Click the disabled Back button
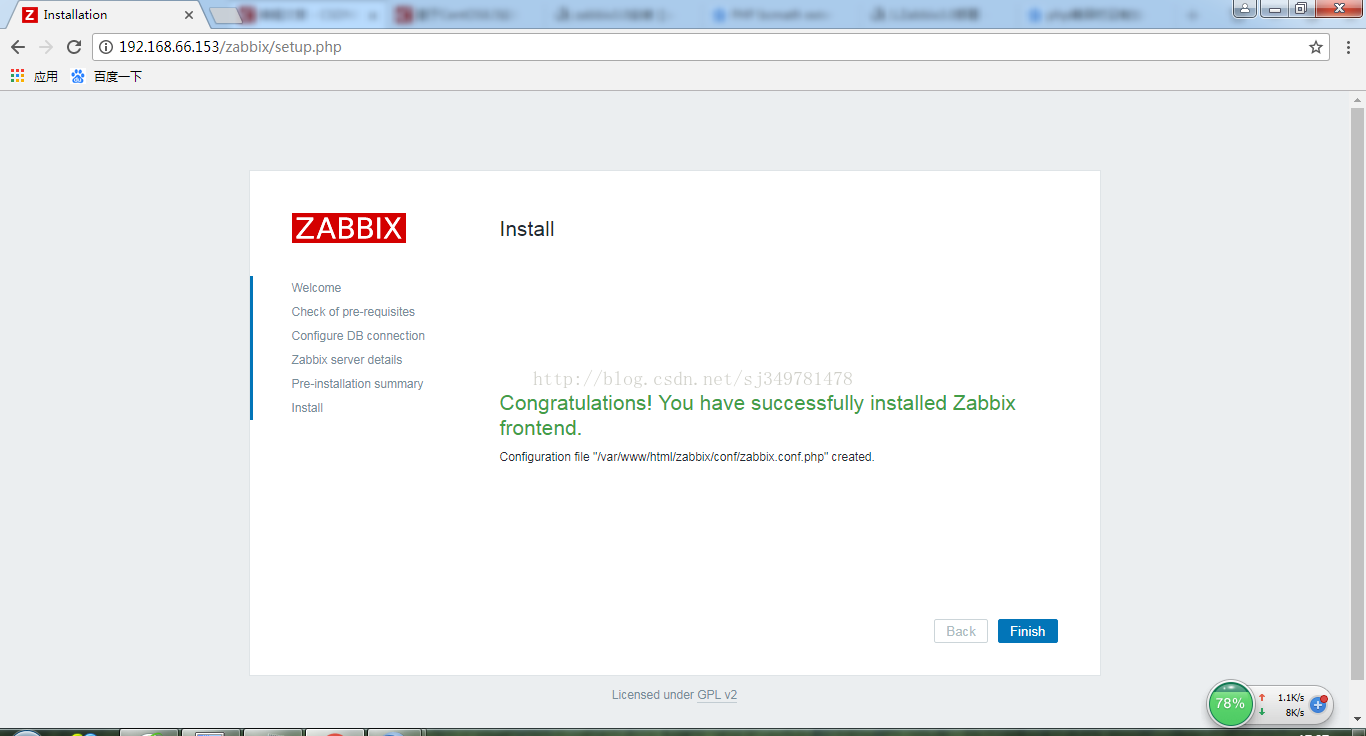The height and width of the screenshot is (736, 1366). tap(961, 631)
